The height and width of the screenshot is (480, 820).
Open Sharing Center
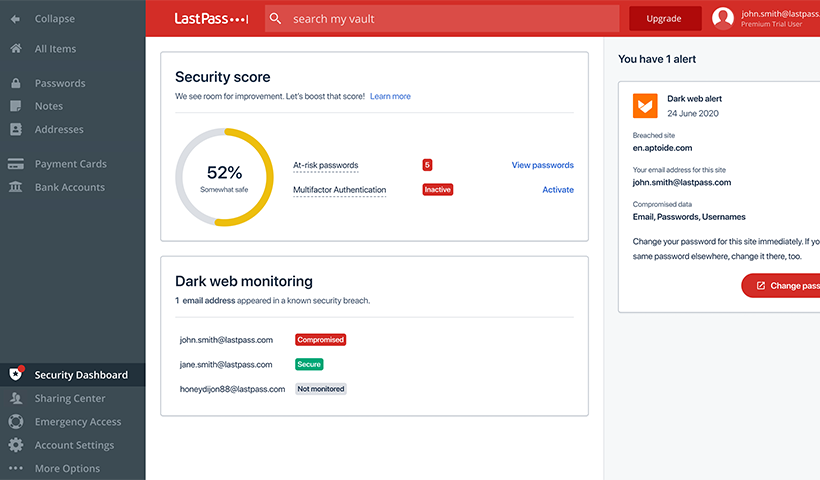70,398
